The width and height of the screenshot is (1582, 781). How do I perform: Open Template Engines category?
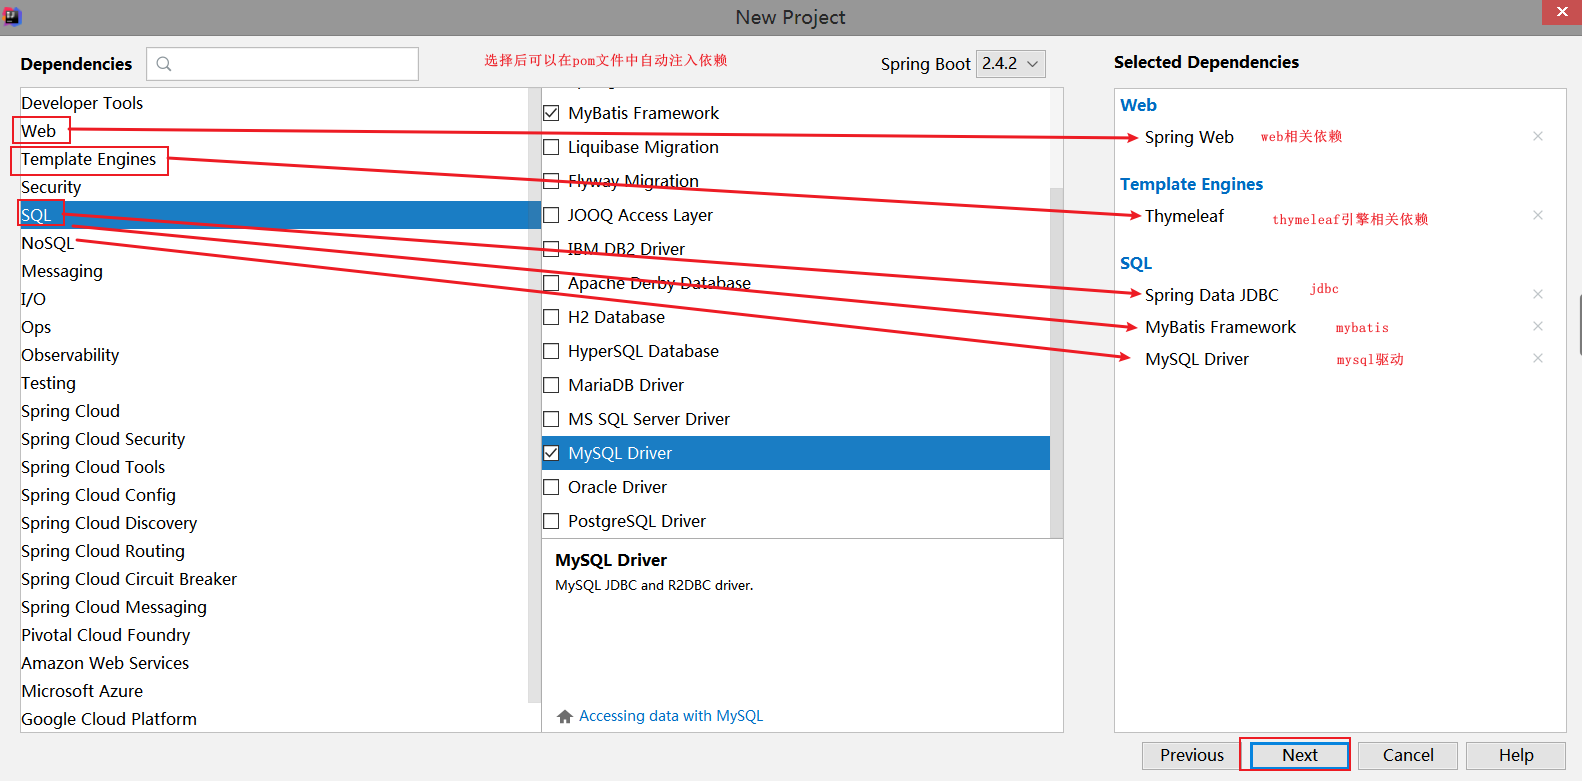pyautogui.click(x=89, y=159)
